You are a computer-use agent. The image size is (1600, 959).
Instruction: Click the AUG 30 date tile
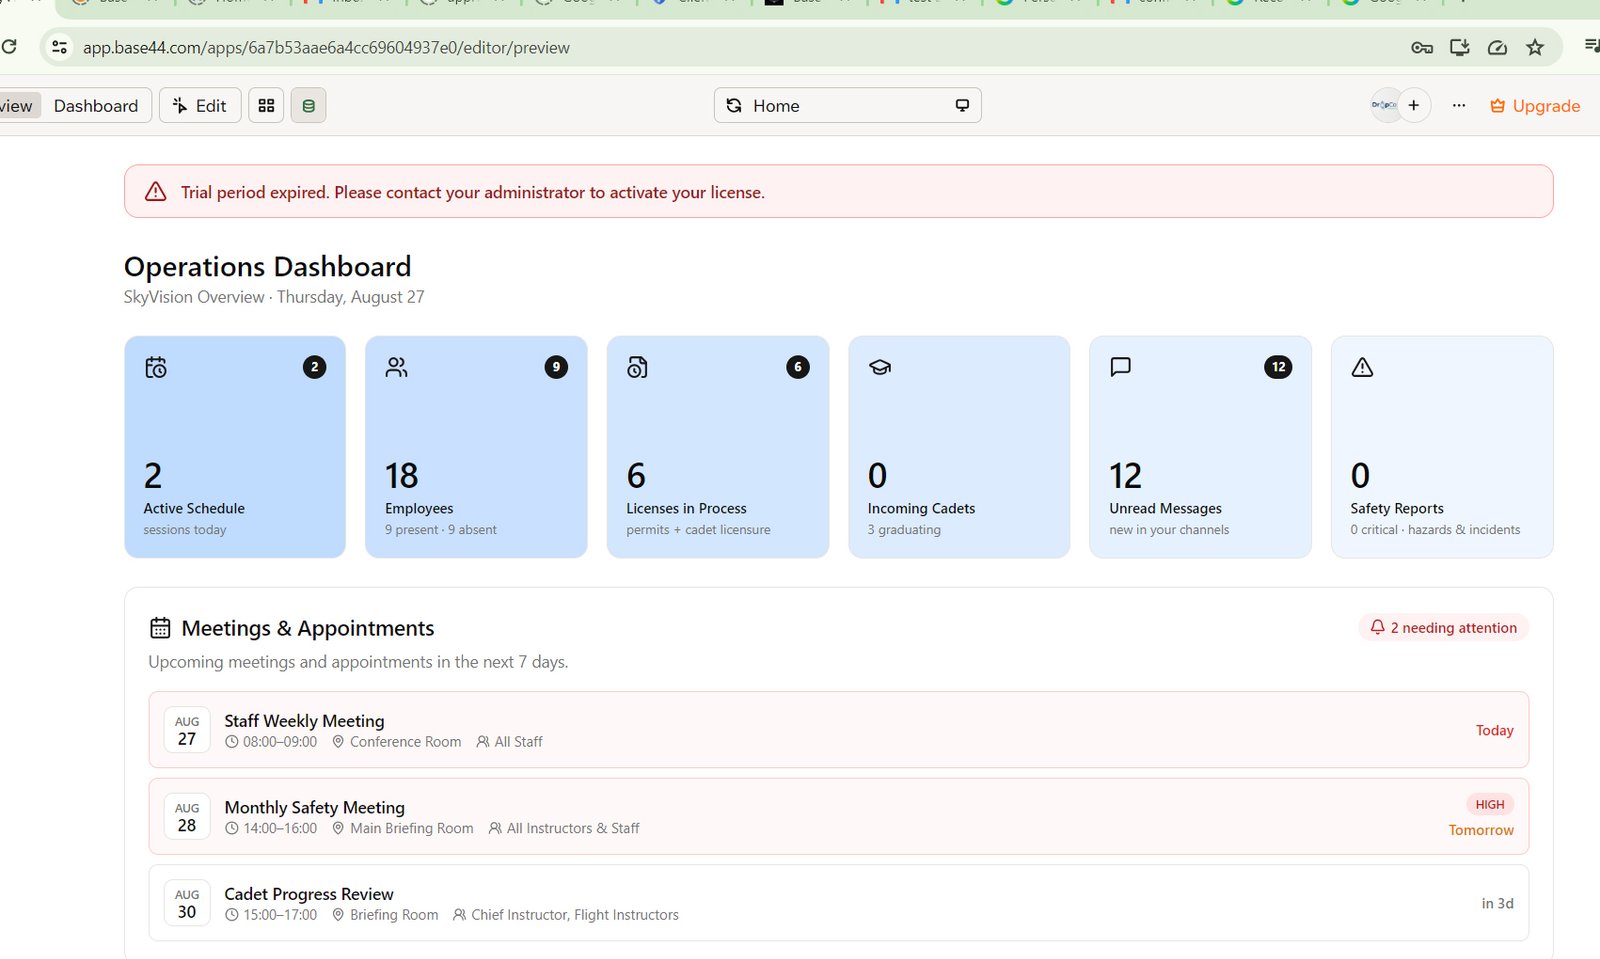point(187,903)
